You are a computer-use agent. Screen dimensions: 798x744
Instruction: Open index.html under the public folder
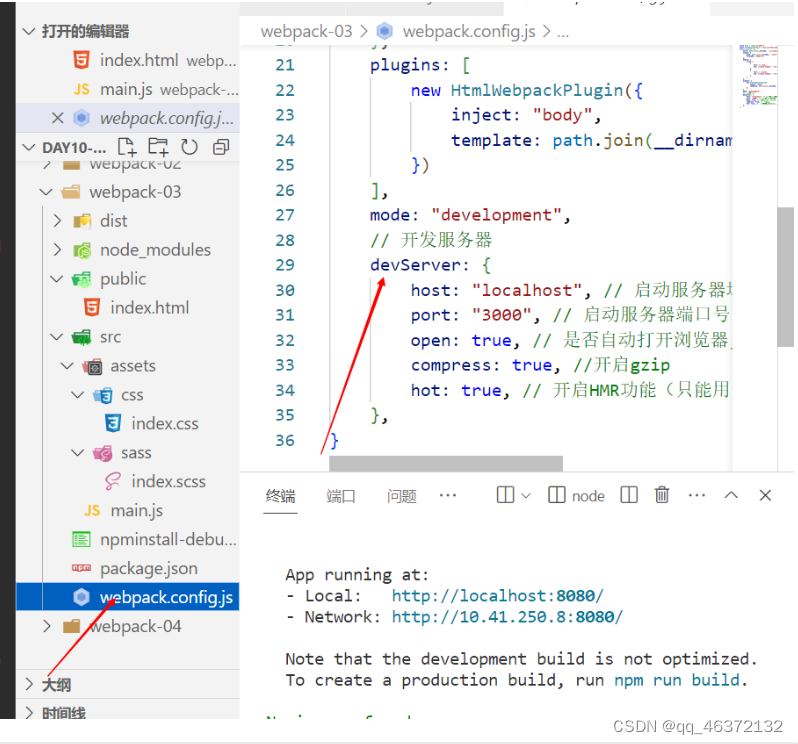tap(150, 308)
